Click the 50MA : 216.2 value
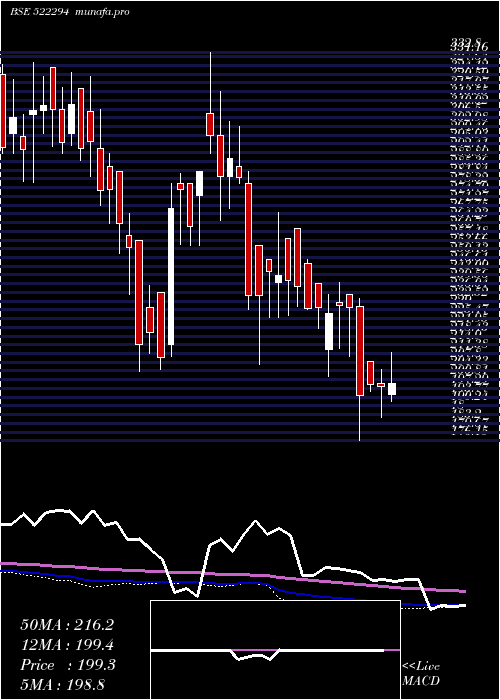Screen dimensions: 500x700 (67, 625)
